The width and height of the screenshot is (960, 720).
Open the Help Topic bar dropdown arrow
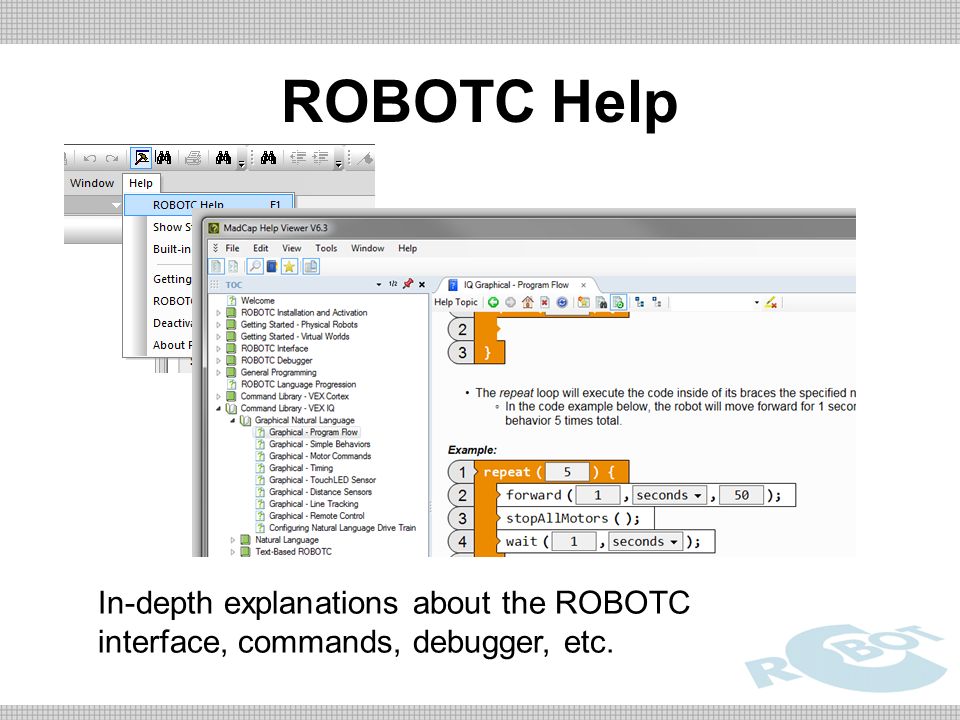tap(757, 302)
